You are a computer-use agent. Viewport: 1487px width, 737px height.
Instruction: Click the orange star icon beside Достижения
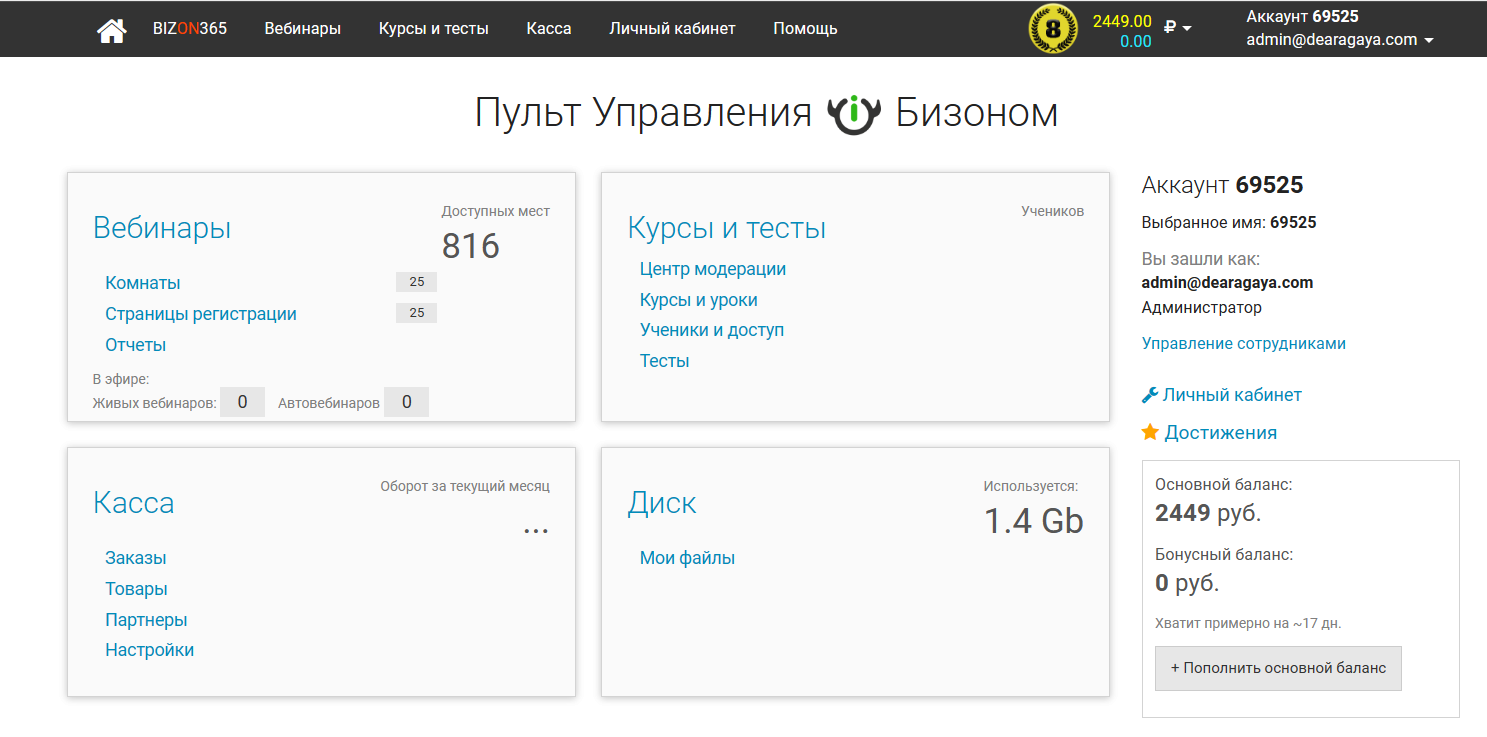(1150, 432)
